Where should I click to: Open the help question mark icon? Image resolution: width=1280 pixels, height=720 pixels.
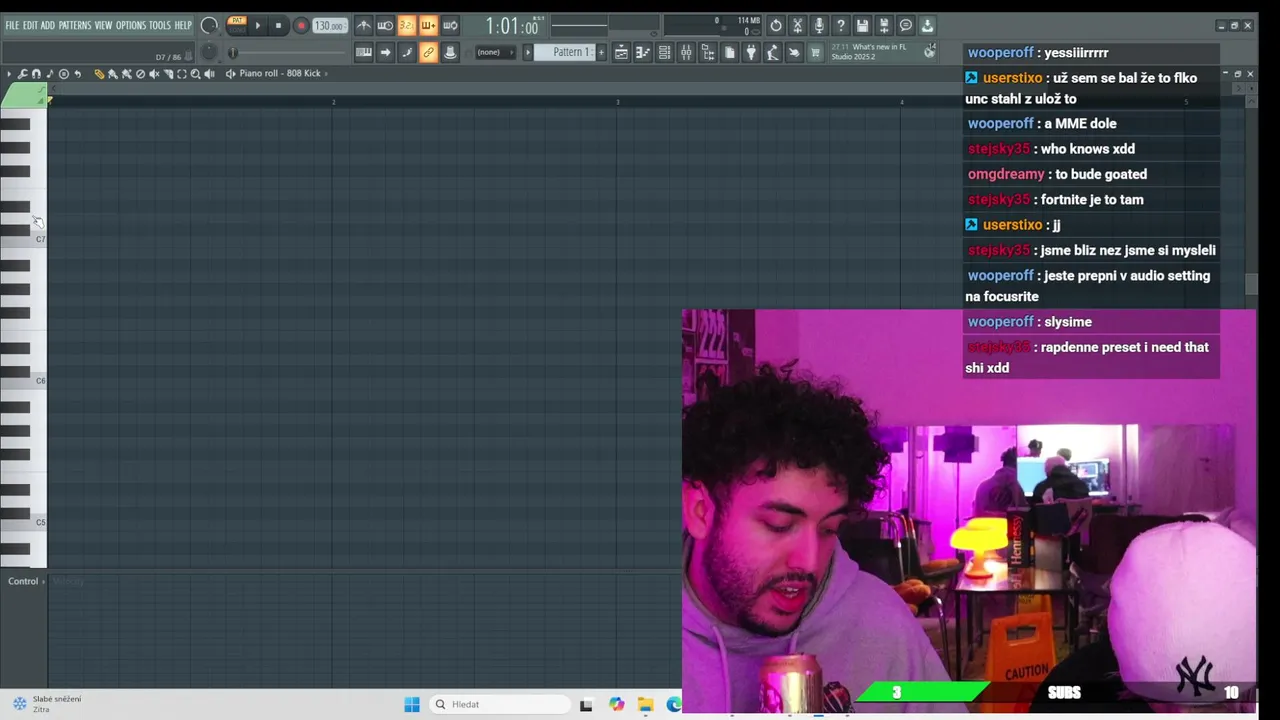click(841, 25)
